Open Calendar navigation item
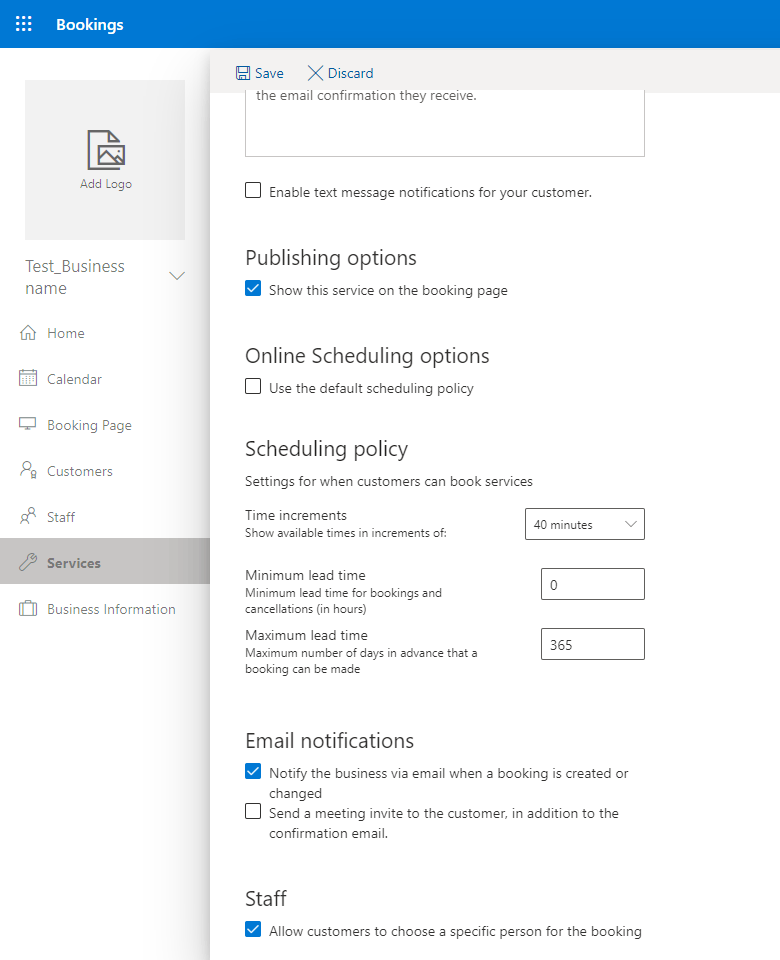The width and height of the screenshot is (780, 960). coord(105,379)
